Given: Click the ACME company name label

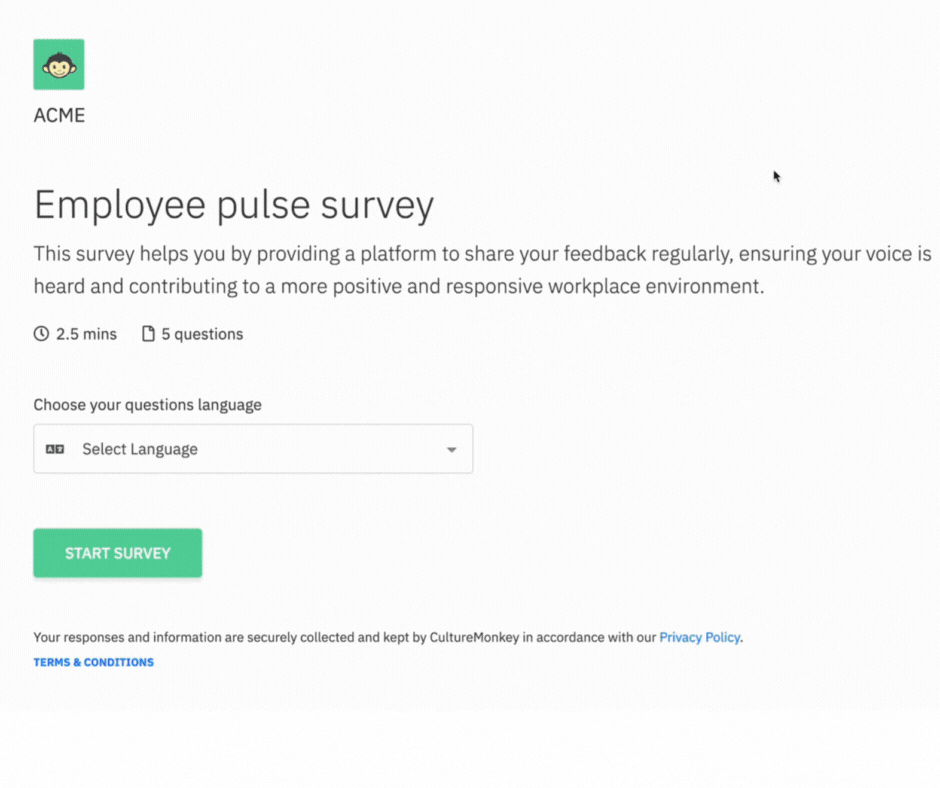Looking at the screenshot, I should pos(58,115).
